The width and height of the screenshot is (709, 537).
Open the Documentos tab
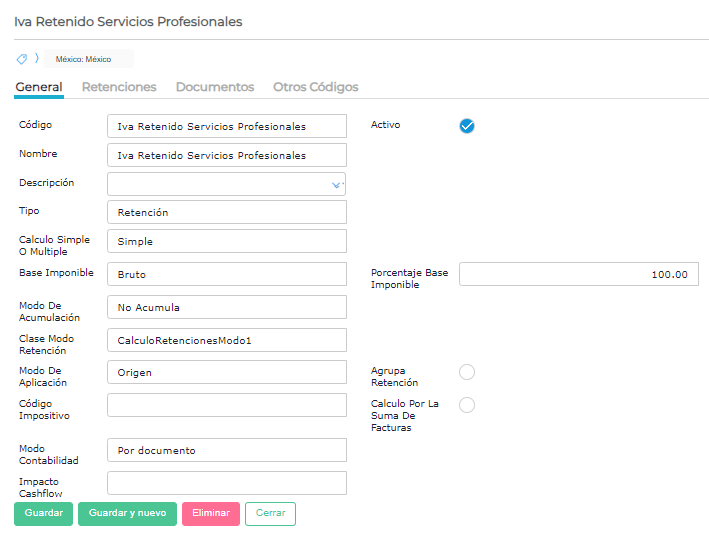click(x=215, y=87)
